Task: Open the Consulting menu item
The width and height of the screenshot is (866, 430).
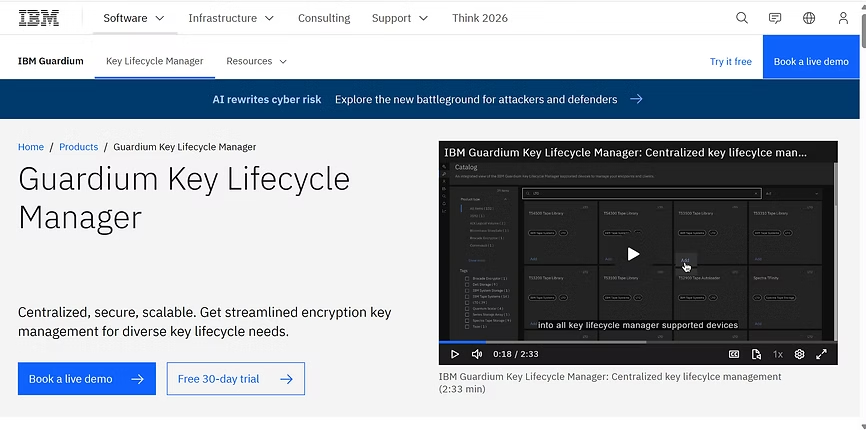Action: pyautogui.click(x=324, y=18)
